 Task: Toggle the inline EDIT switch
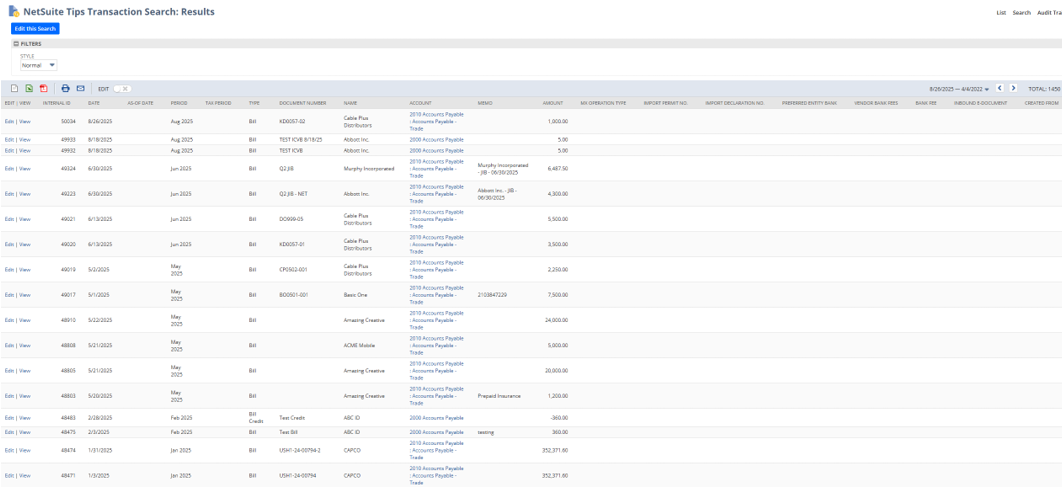click(x=122, y=89)
